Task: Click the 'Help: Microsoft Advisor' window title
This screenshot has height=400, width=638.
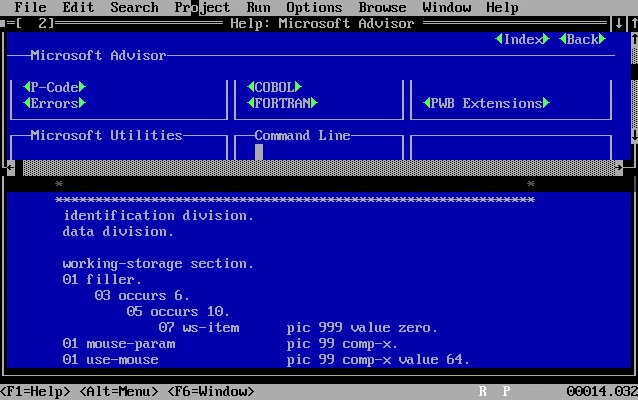Action: [x=322, y=23]
